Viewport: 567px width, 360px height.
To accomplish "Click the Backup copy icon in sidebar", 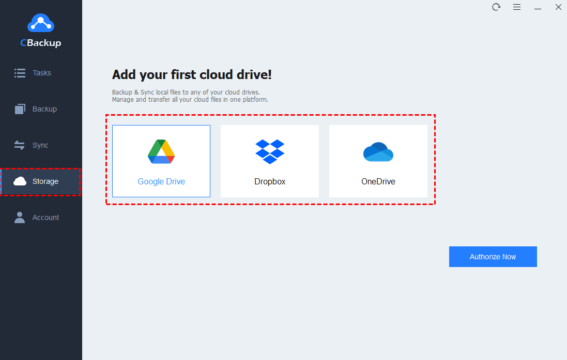I will pyautogui.click(x=20, y=109).
